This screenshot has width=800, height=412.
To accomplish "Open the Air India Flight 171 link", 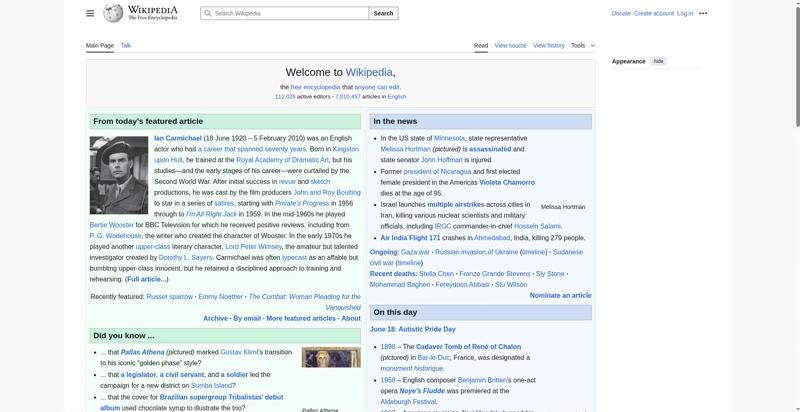I will click(x=410, y=238).
